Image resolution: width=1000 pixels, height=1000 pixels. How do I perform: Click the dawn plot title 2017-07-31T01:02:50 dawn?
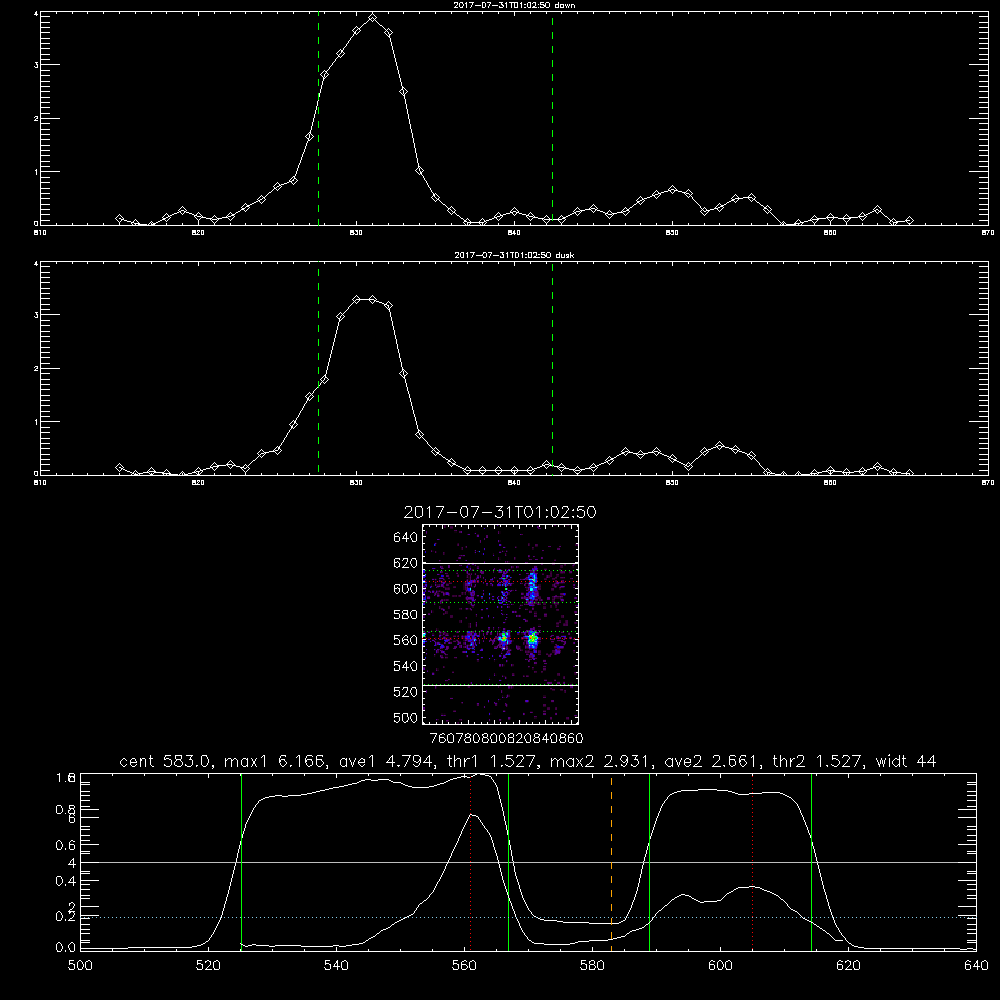tap(514, 5)
